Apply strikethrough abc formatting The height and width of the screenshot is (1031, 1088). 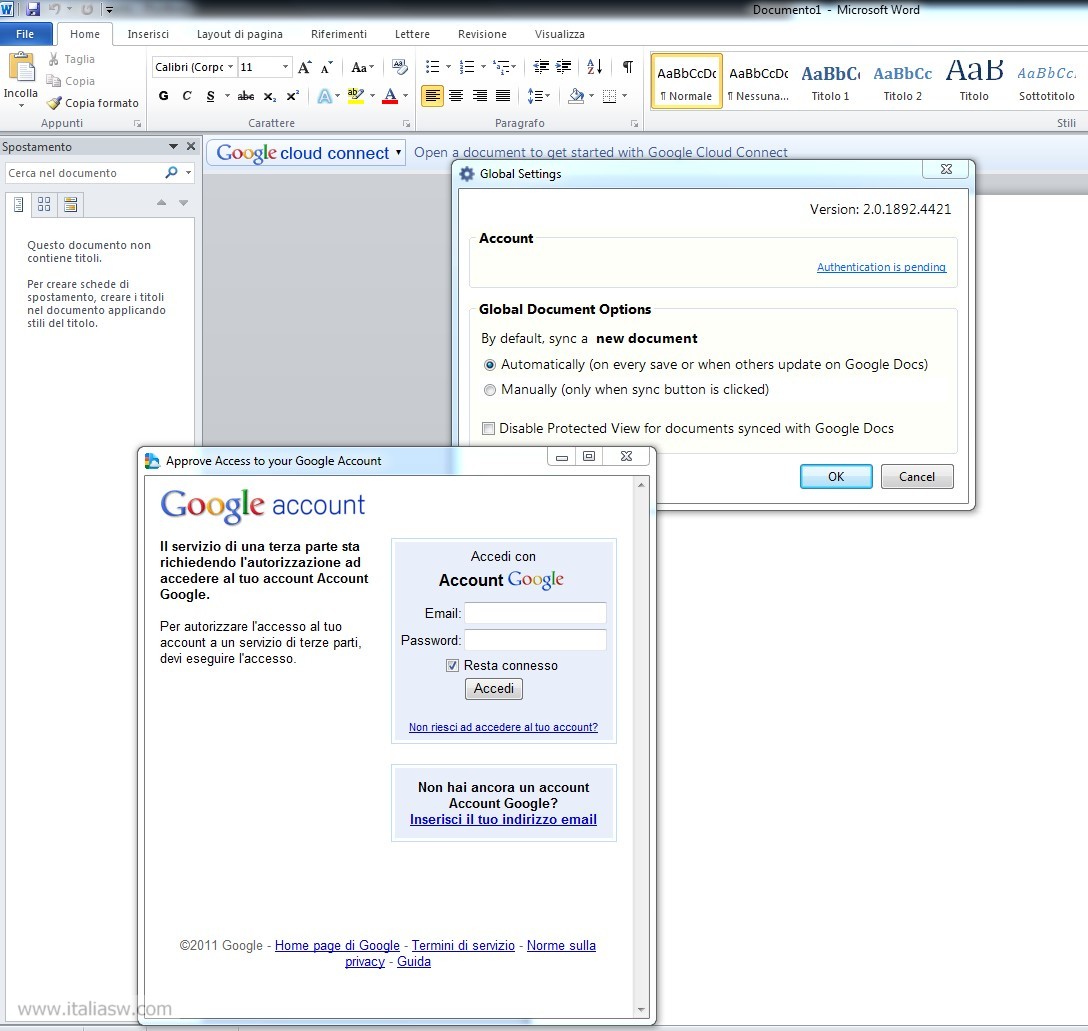pos(246,96)
